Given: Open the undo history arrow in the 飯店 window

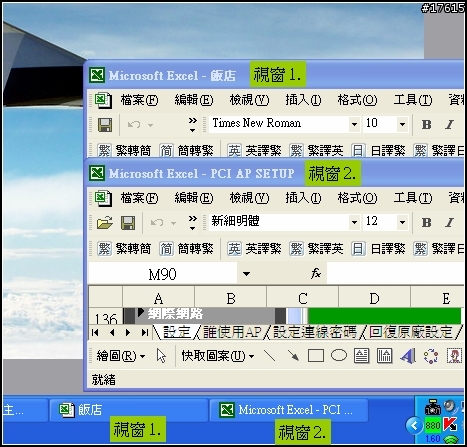Looking at the screenshot, I should (x=150, y=125).
